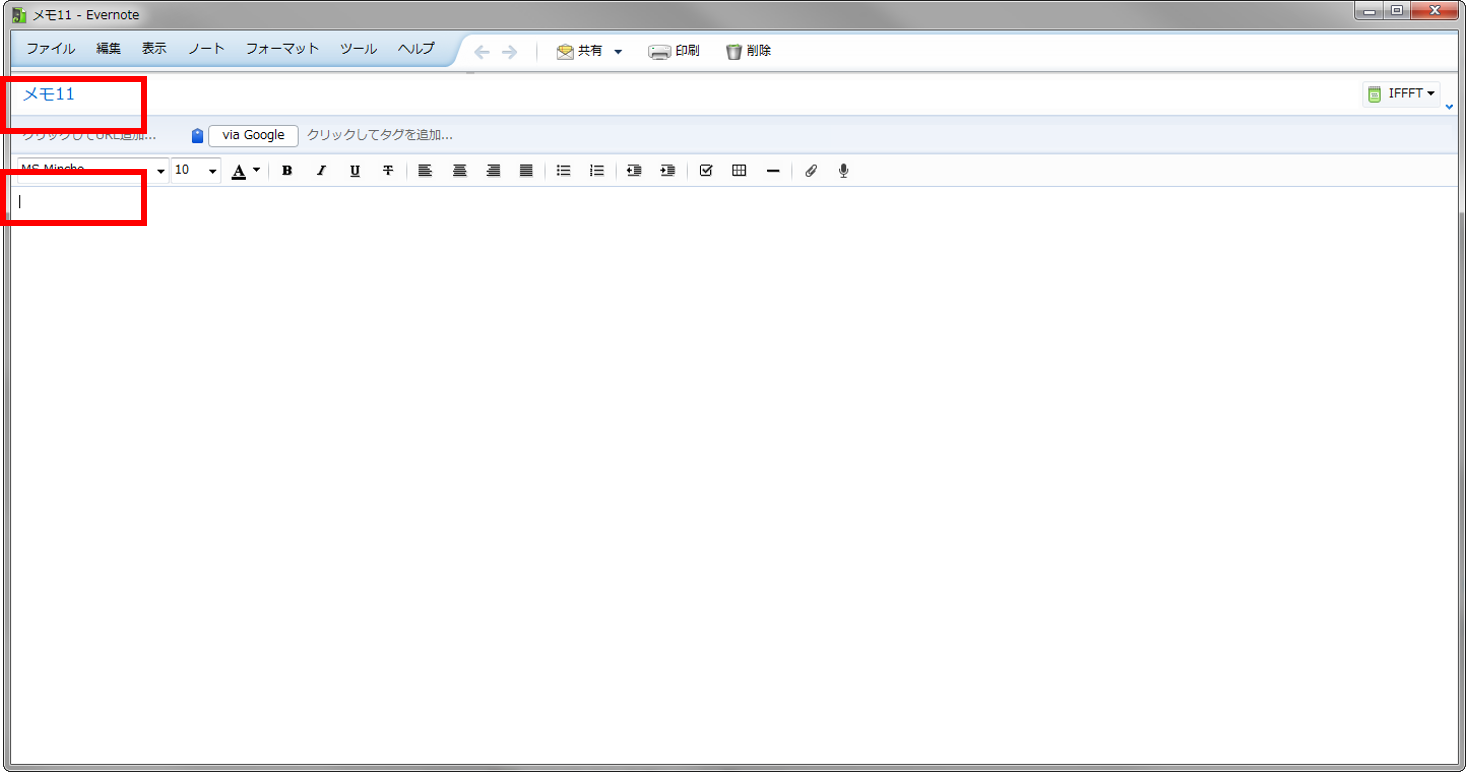Toggle italic formatting
This screenshot has width=1466, height=772.
(x=321, y=171)
